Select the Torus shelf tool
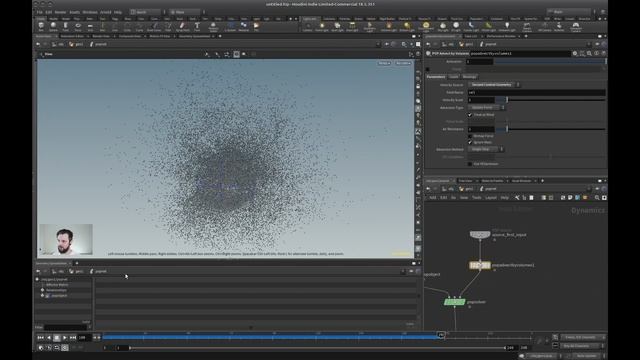Image resolution: width=640 pixels, height=360 pixels. pyautogui.click(x=78, y=27)
